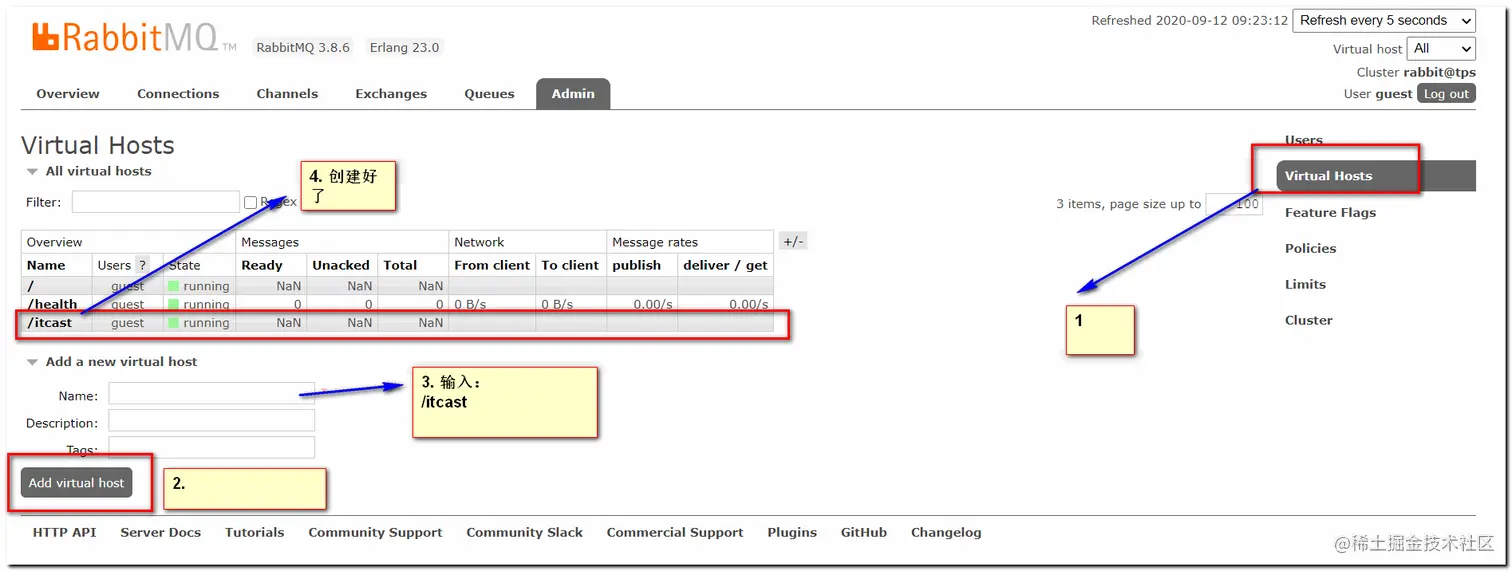1512x571 pixels.
Task: Open the Plugins footer link
Action: (x=792, y=533)
